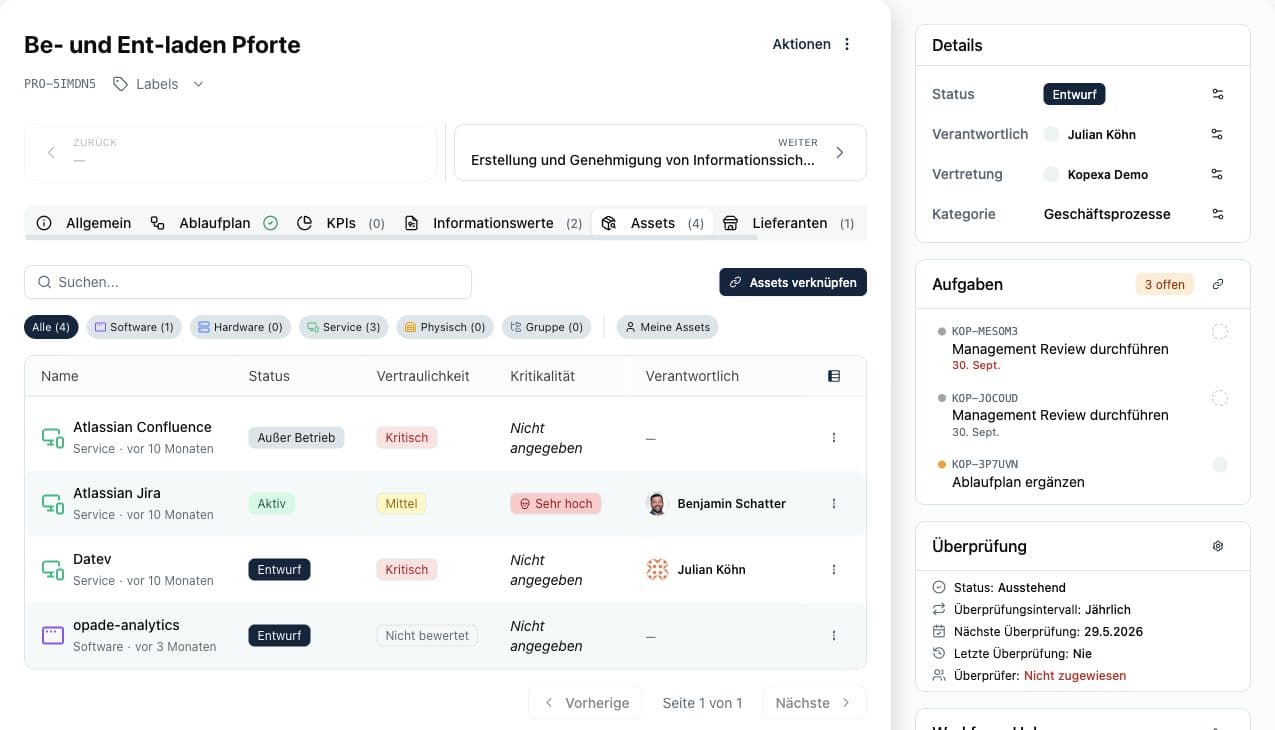Edit Status via its settings icon
The width and height of the screenshot is (1275, 730).
[1217, 94]
